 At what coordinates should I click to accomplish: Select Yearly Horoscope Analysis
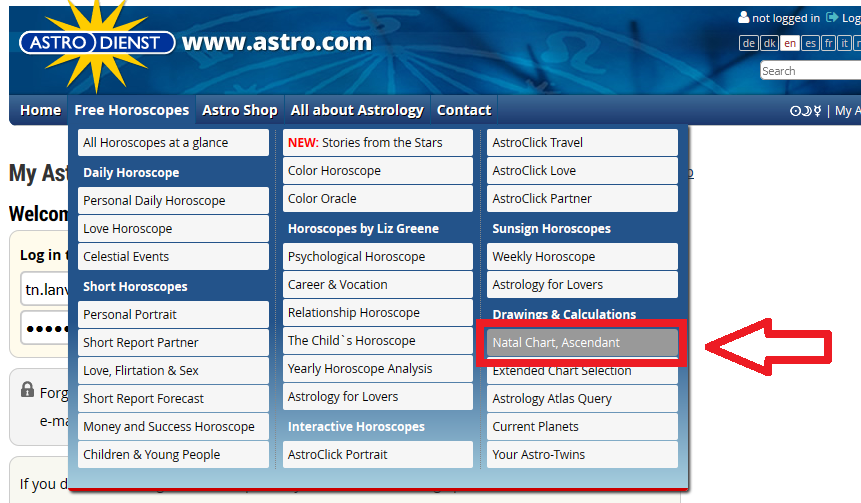[378, 368]
